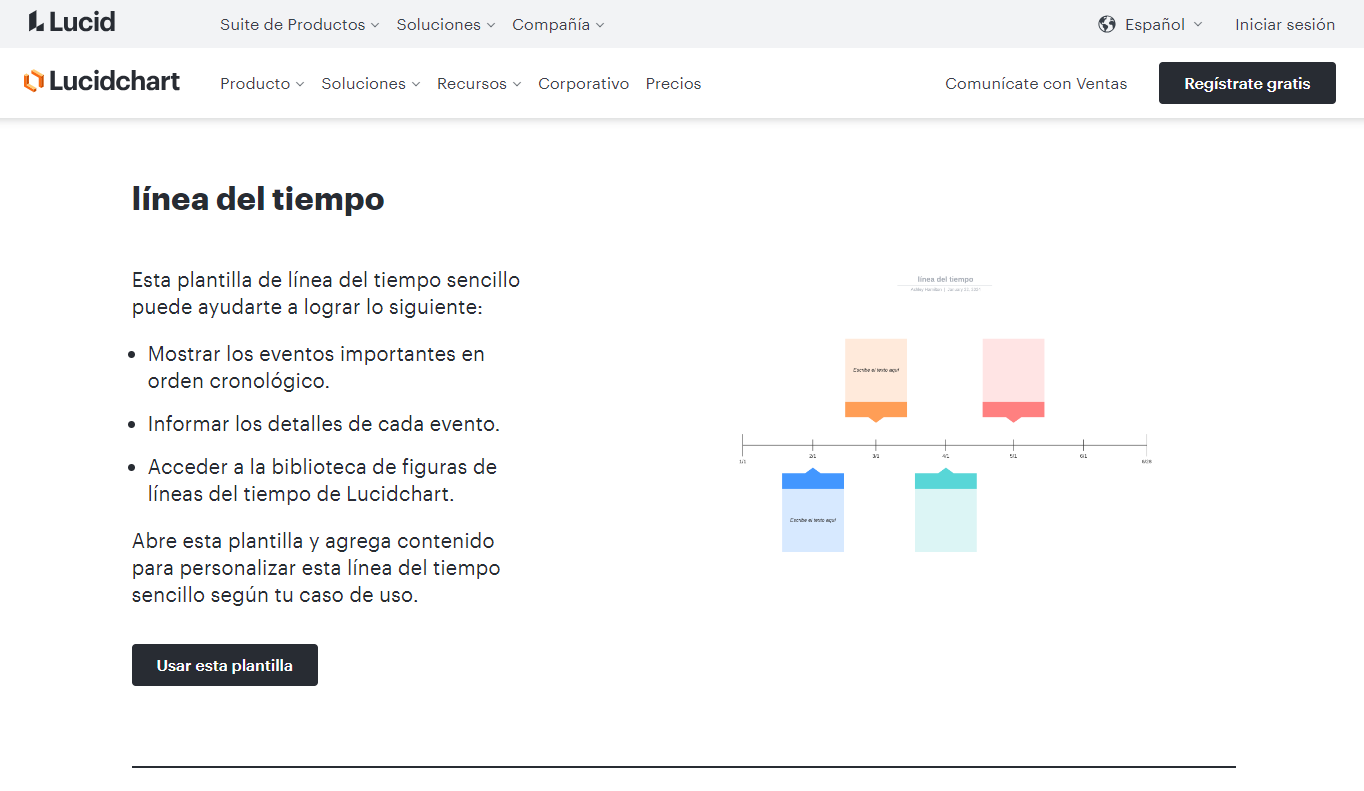Open Suite de Productos dropdown
The image size is (1364, 791).
tap(299, 25)
